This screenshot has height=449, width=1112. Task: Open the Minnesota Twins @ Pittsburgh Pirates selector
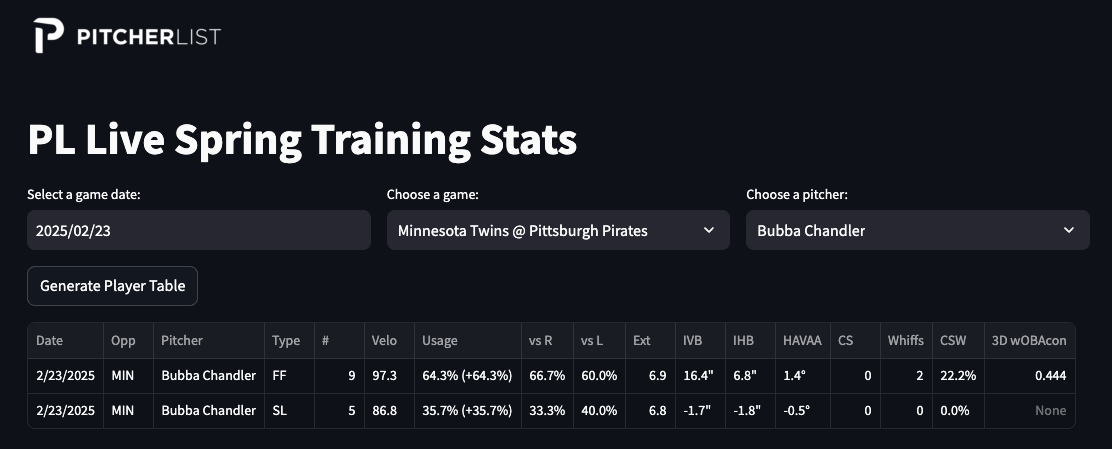click(558, 230)
